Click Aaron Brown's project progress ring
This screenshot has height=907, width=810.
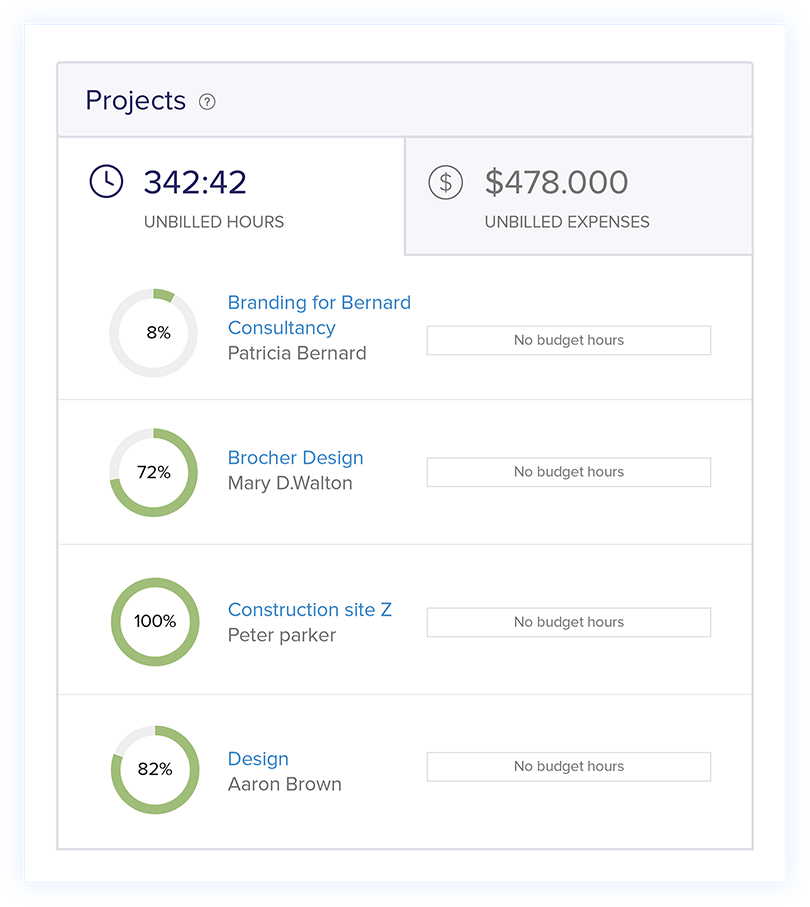(154, 770)
